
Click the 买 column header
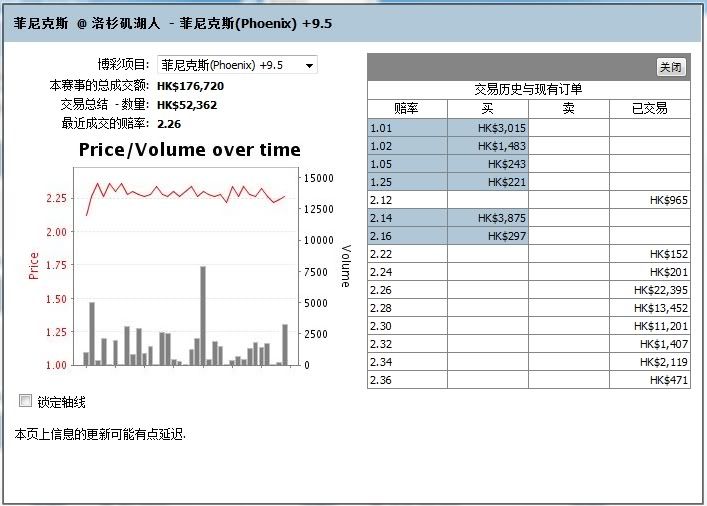pyautogui.click(x=487, y=108)
